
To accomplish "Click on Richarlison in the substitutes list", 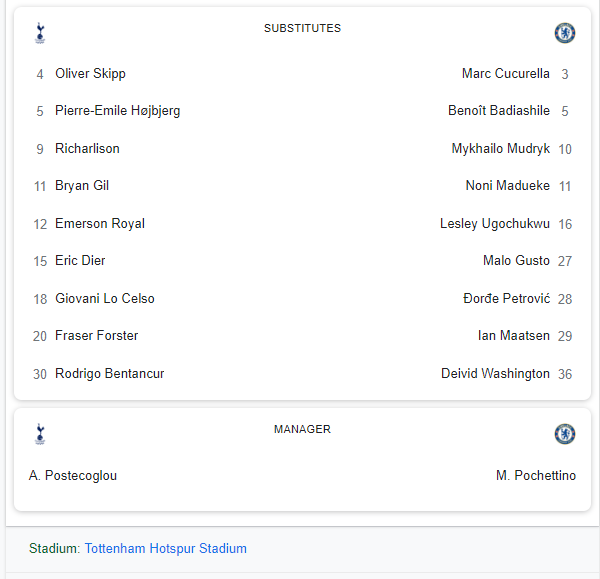I will [87, 148].
